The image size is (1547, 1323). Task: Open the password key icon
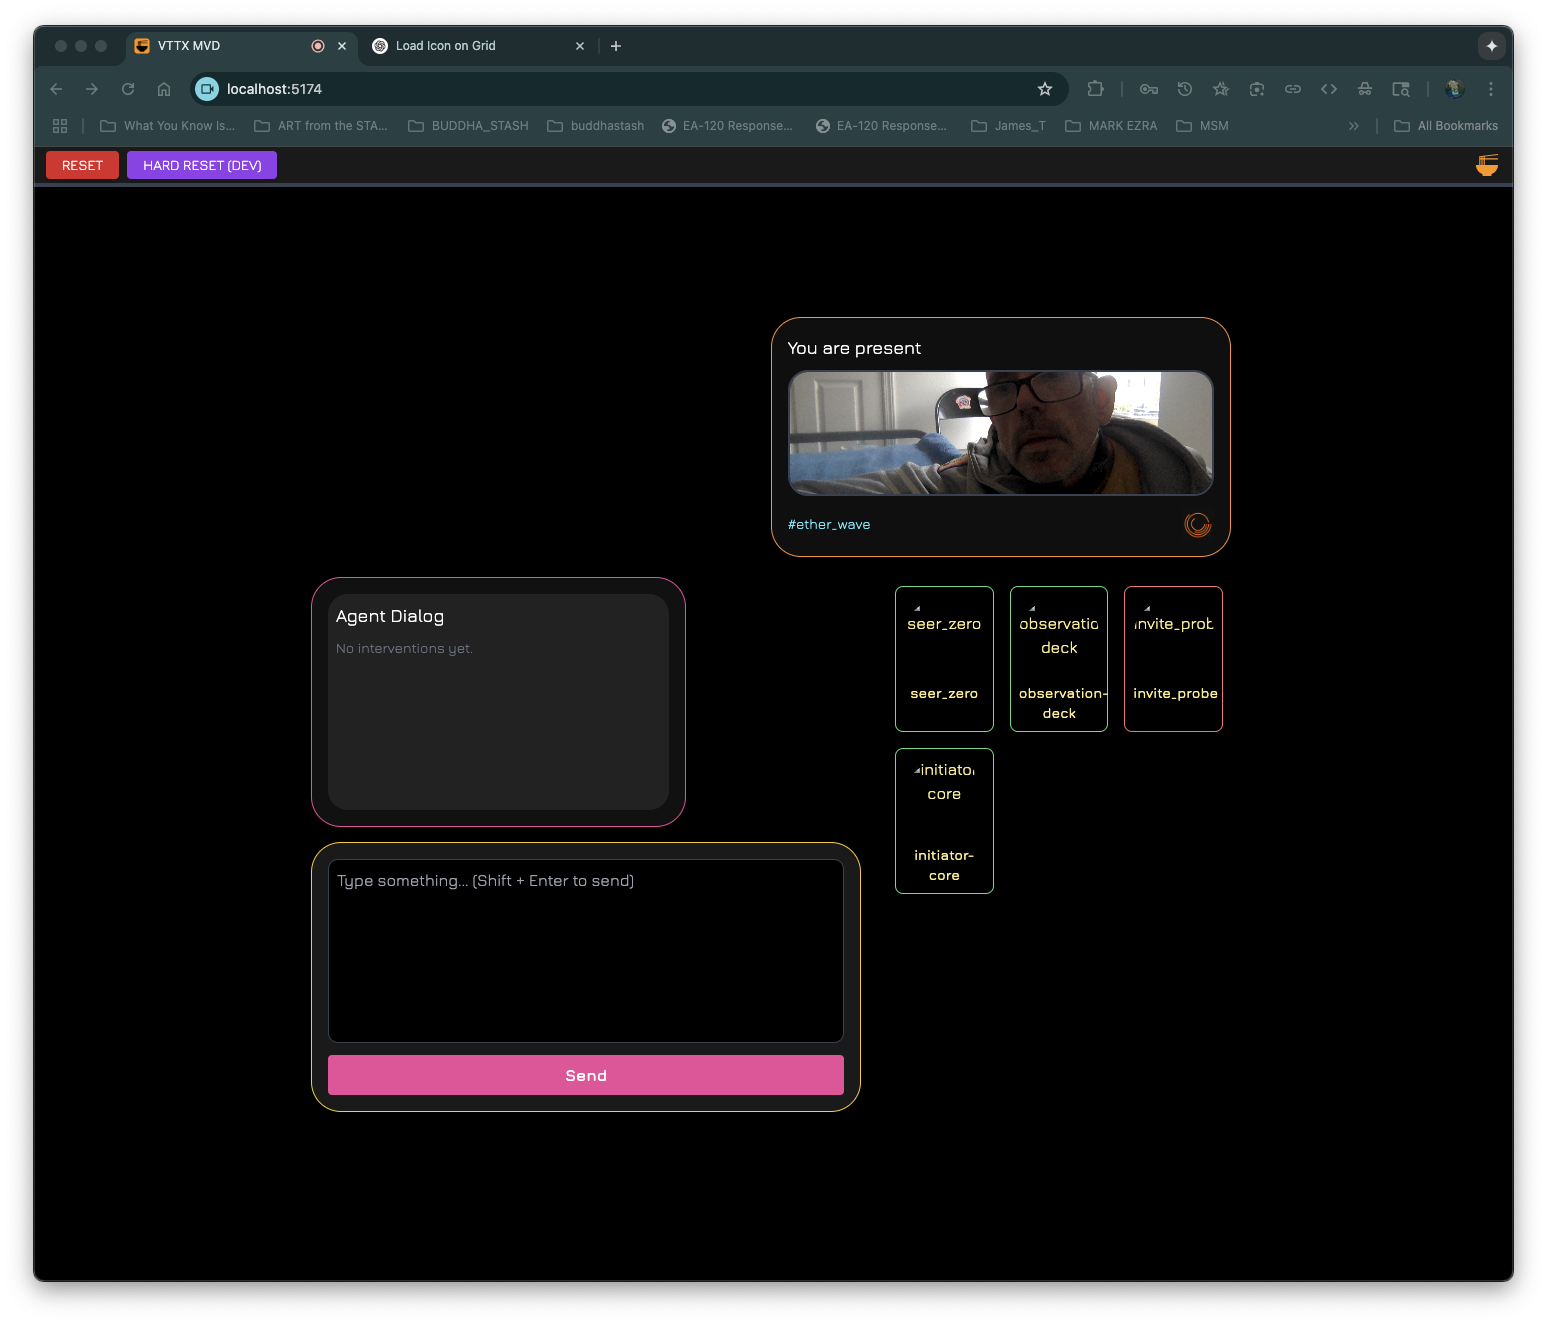[x=1149, y=89]
